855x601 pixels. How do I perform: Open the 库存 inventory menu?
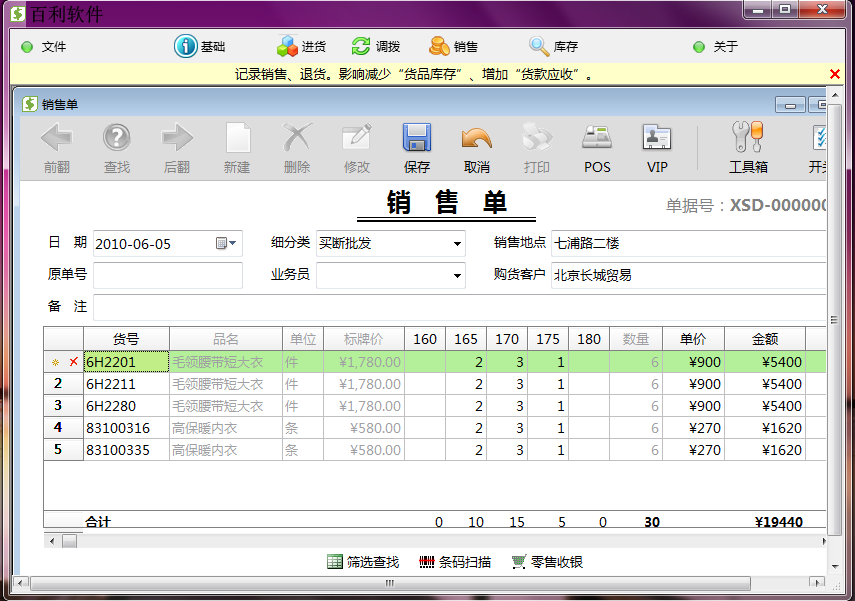[553, 46]
